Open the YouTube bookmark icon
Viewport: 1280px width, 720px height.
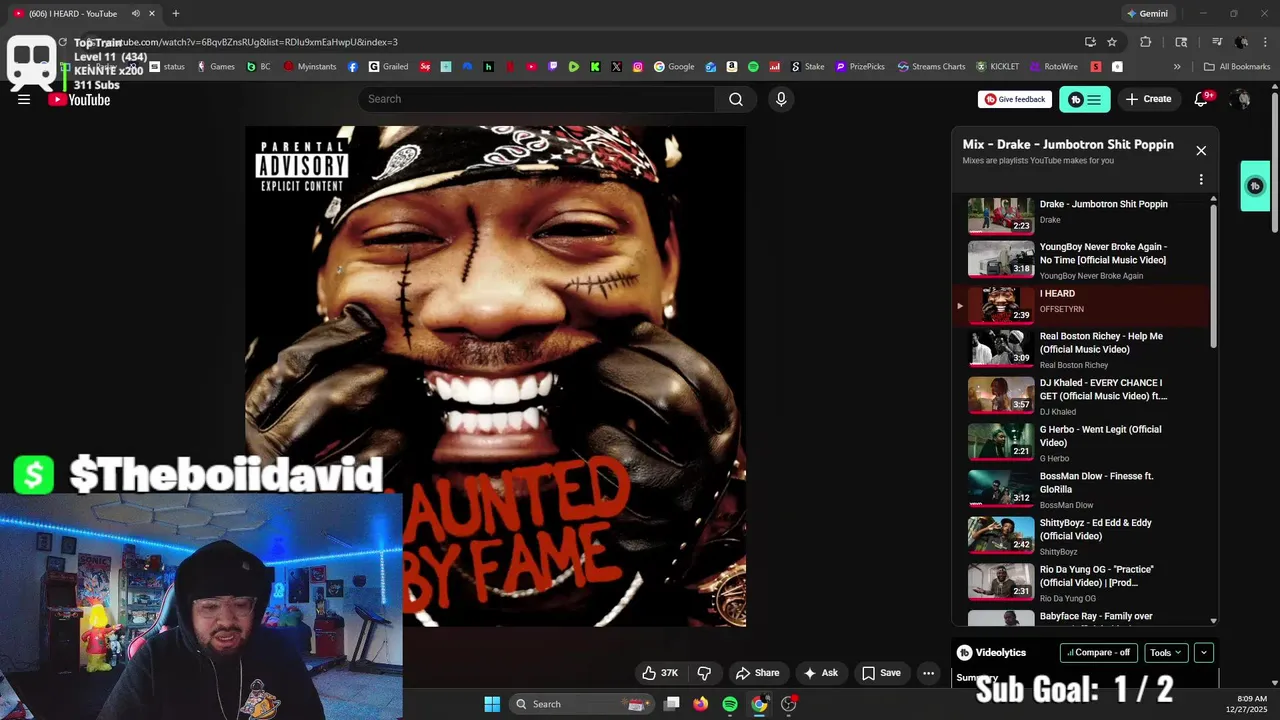pos(531,67)
